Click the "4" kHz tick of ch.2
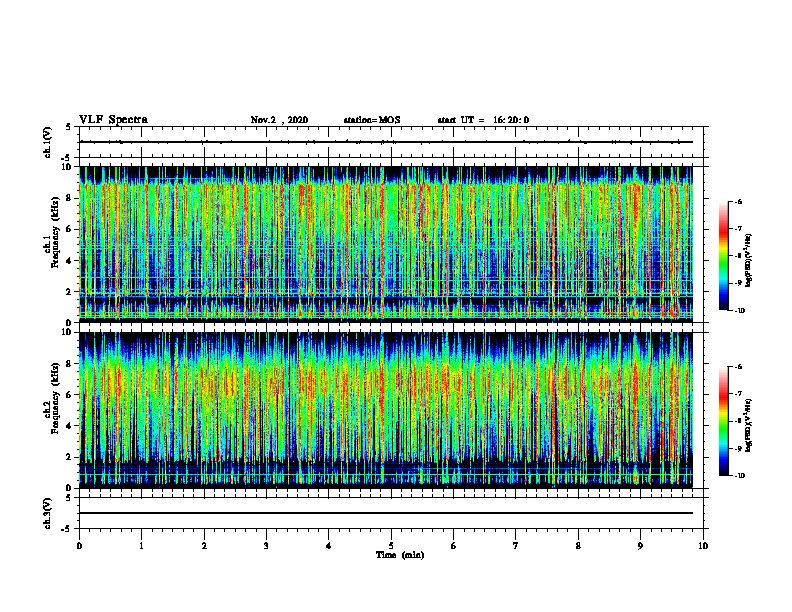This screenshot has height=612, width=792. pyautogui.click(x=69, y=426)
